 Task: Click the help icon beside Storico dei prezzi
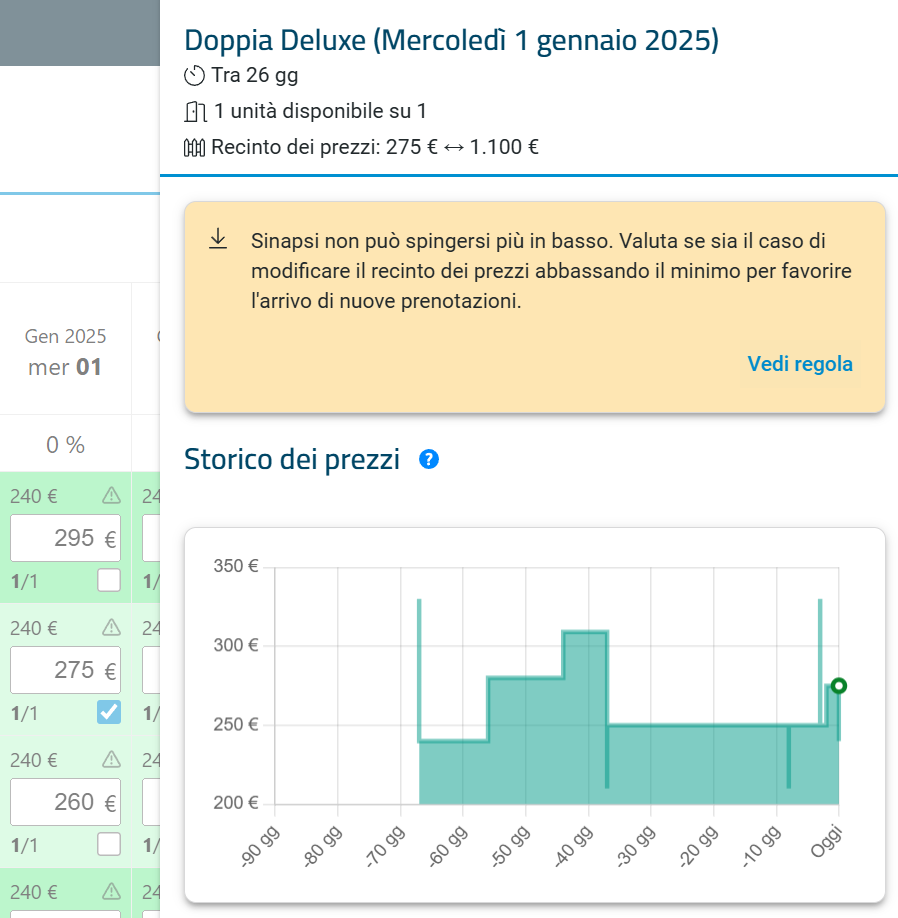click(429, 459)
